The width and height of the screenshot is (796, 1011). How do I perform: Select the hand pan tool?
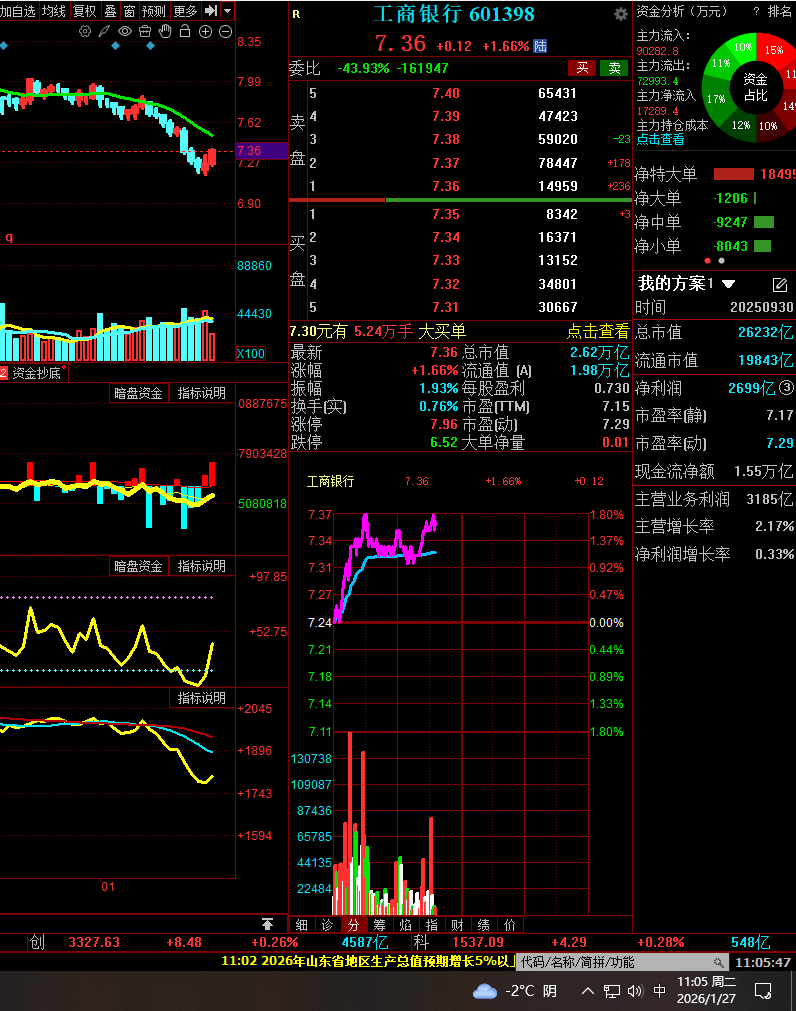[x=165, y=31]
